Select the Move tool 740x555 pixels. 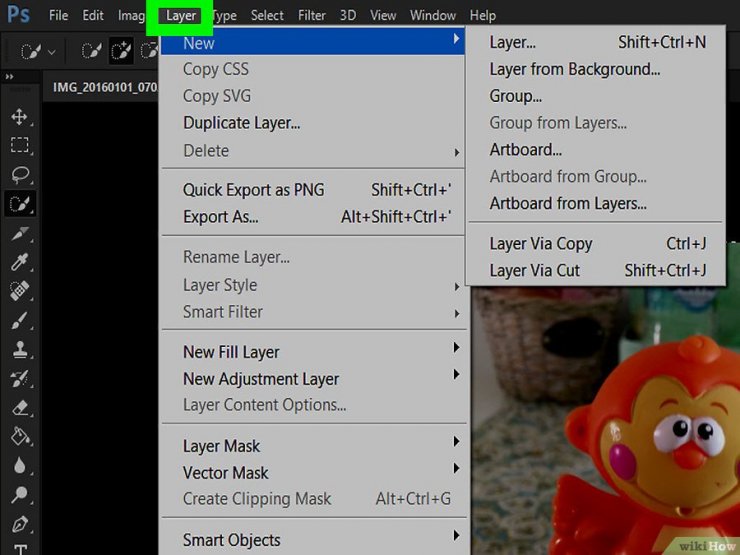[20, 117]
